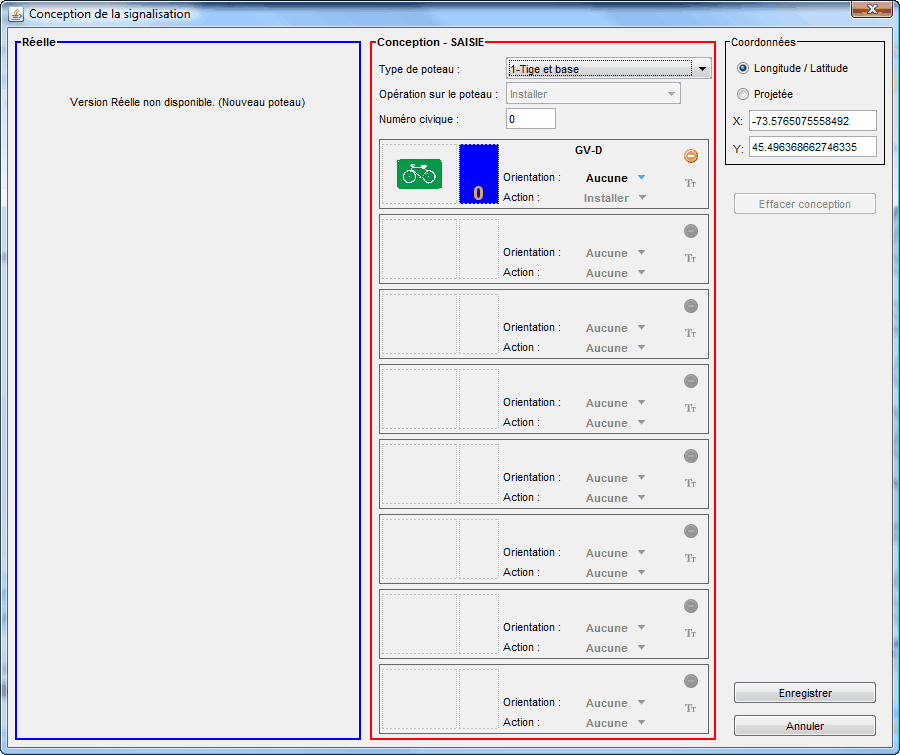Expand Orientation dropdown for the GV-D sign
This screenshot has height=755, width=900.
pyautogui.click(x=642, y=178)
